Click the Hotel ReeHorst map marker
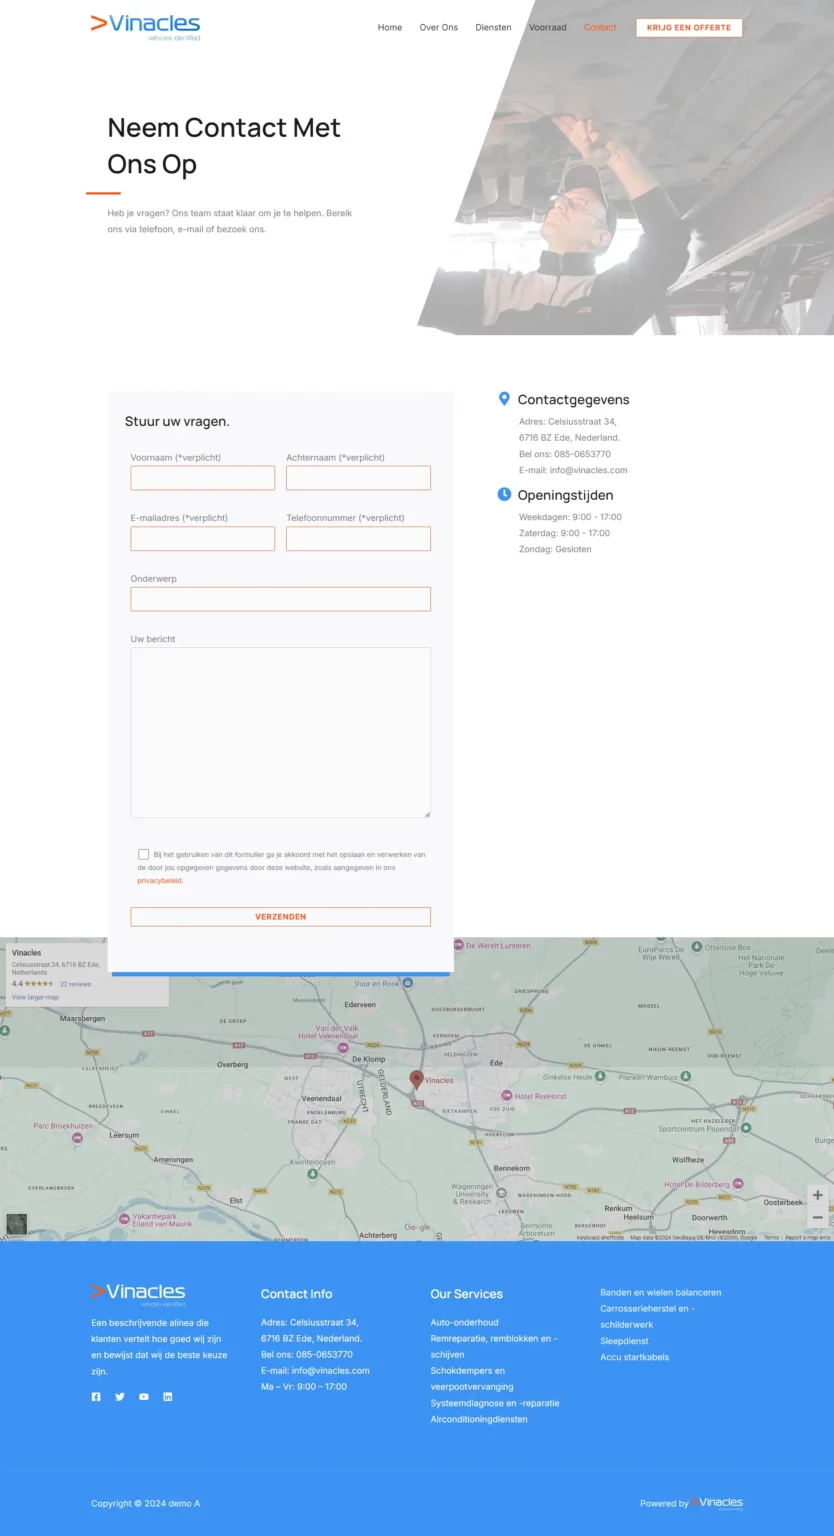 (506, 1096)
